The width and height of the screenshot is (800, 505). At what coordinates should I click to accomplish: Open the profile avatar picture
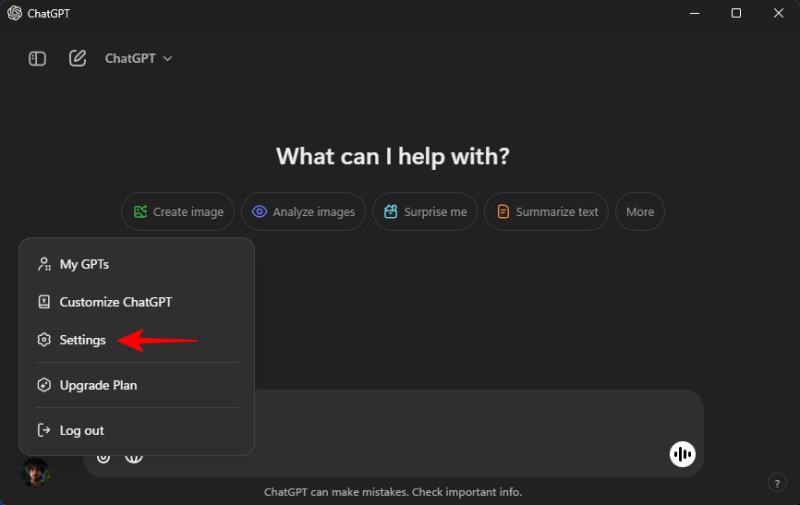coord(35,472)
